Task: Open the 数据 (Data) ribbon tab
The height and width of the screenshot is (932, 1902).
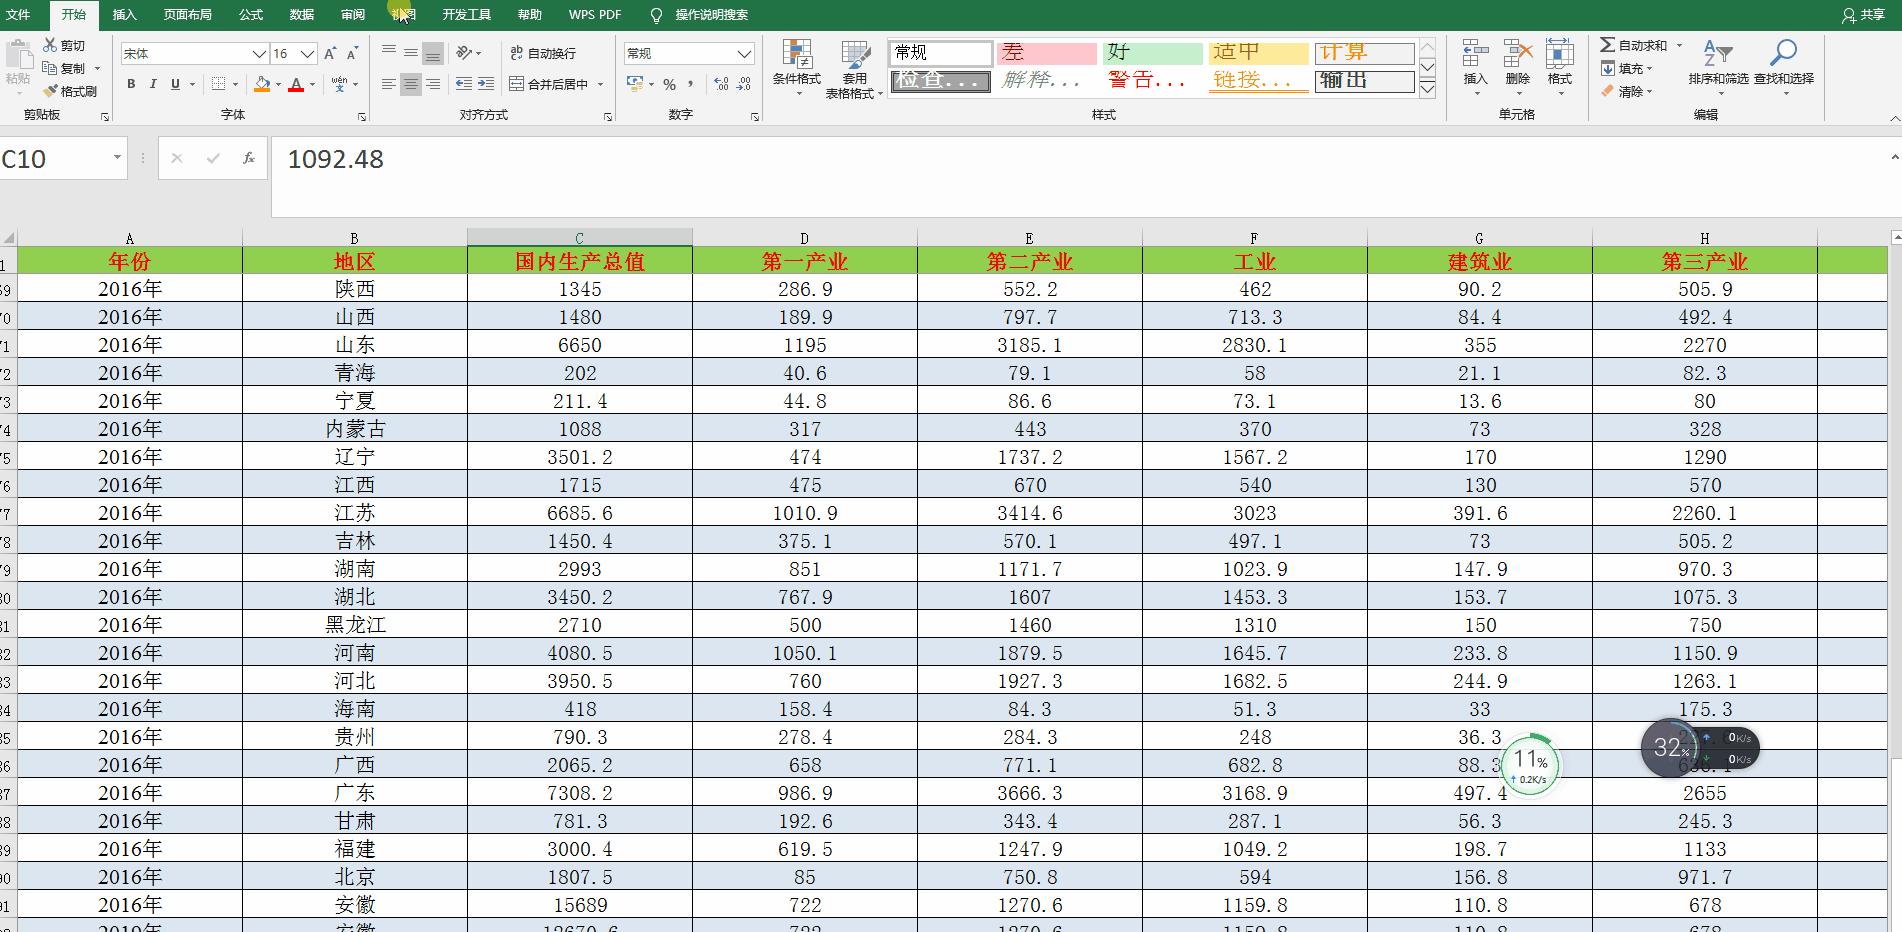Action: click(301, 15)
